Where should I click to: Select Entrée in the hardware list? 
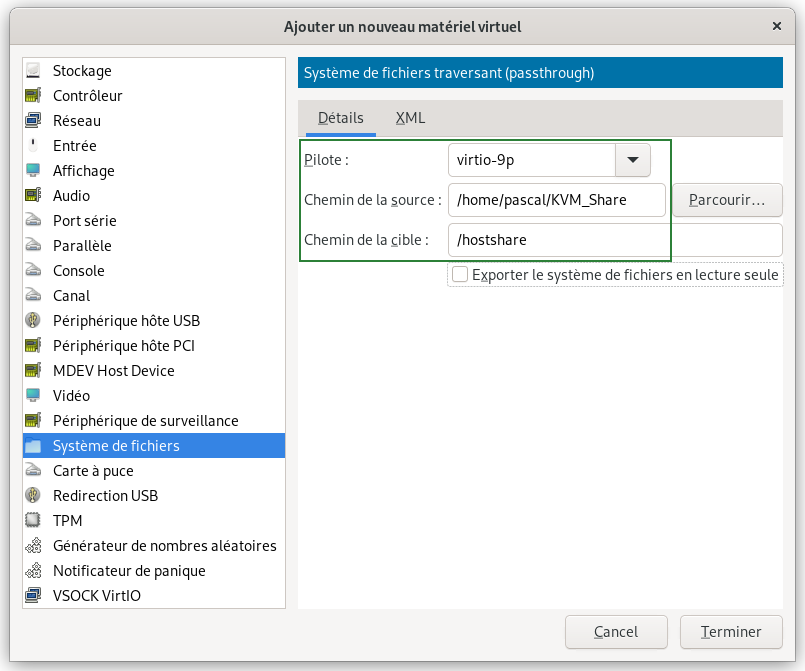(154, 145)
